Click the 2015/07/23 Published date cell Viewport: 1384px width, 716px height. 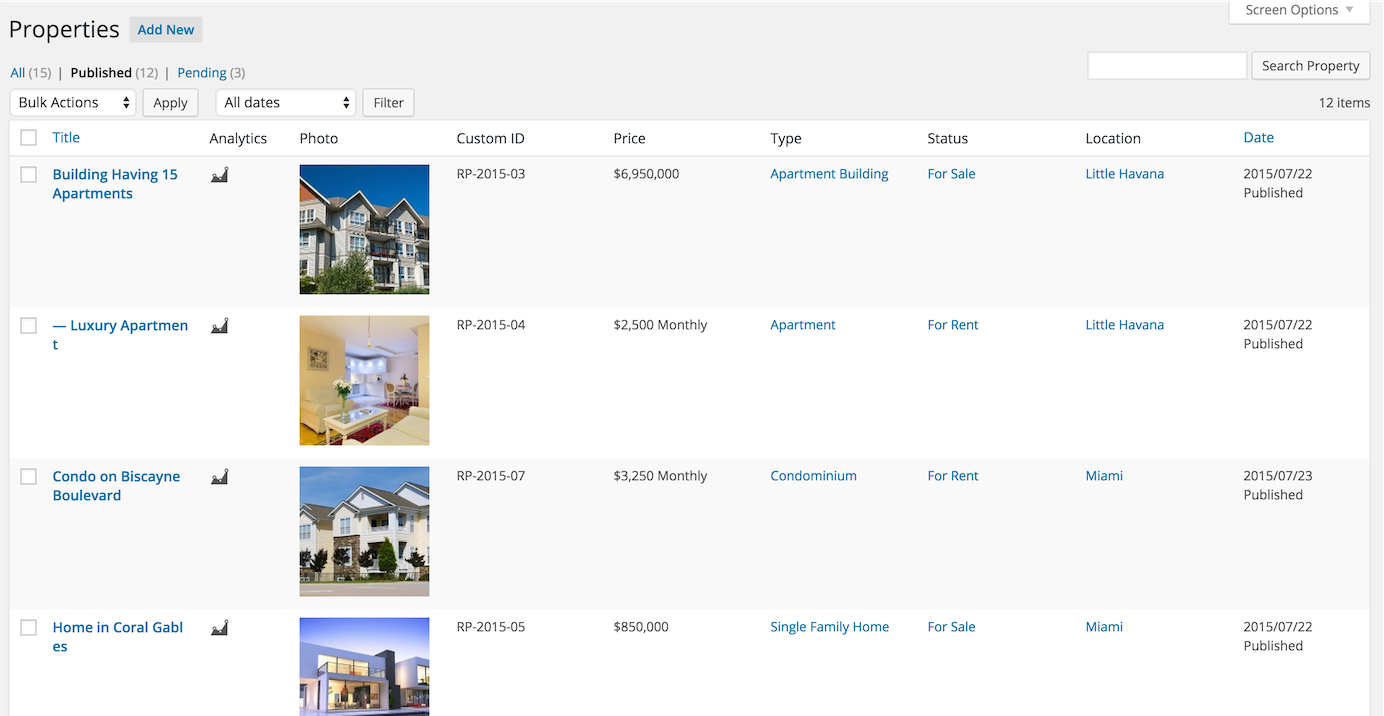(1277, 485)
